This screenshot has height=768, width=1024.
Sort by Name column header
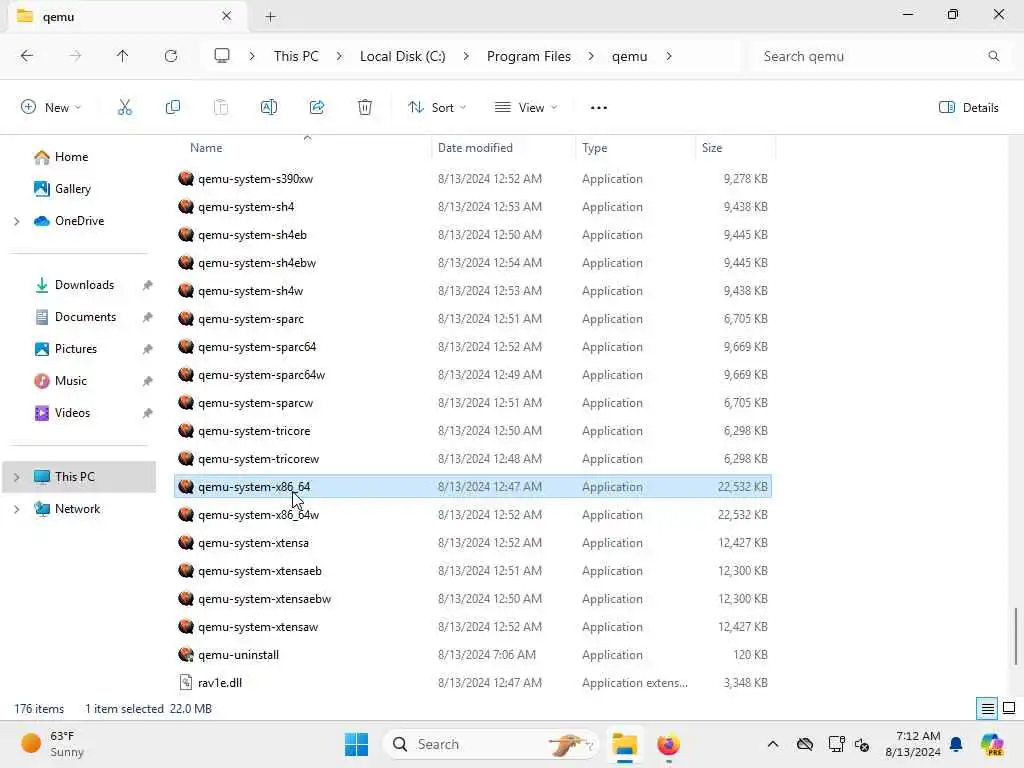[x=302, y=148]
